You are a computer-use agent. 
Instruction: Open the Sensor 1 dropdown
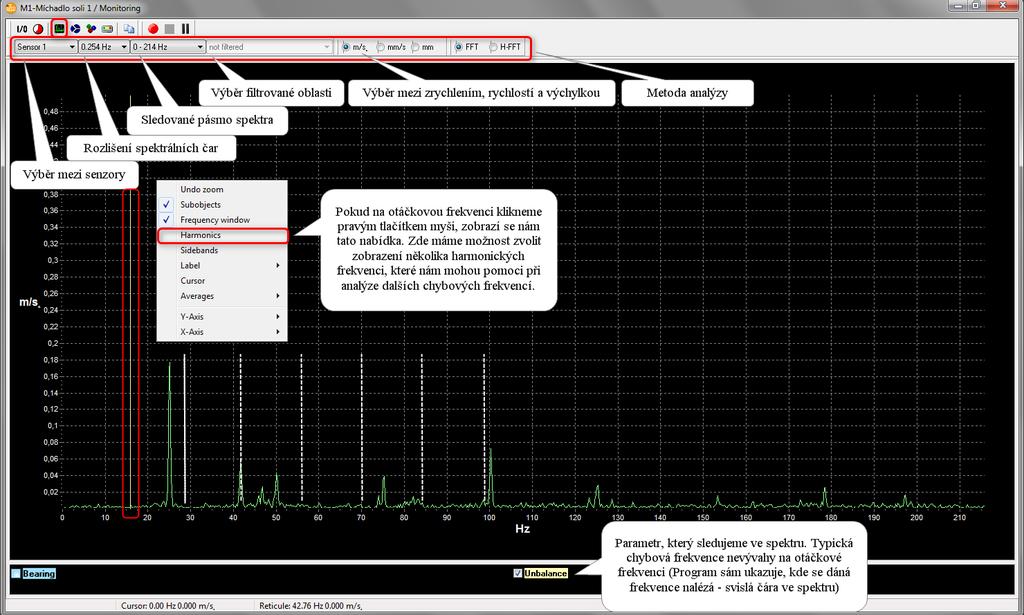[x=46, y=47]
